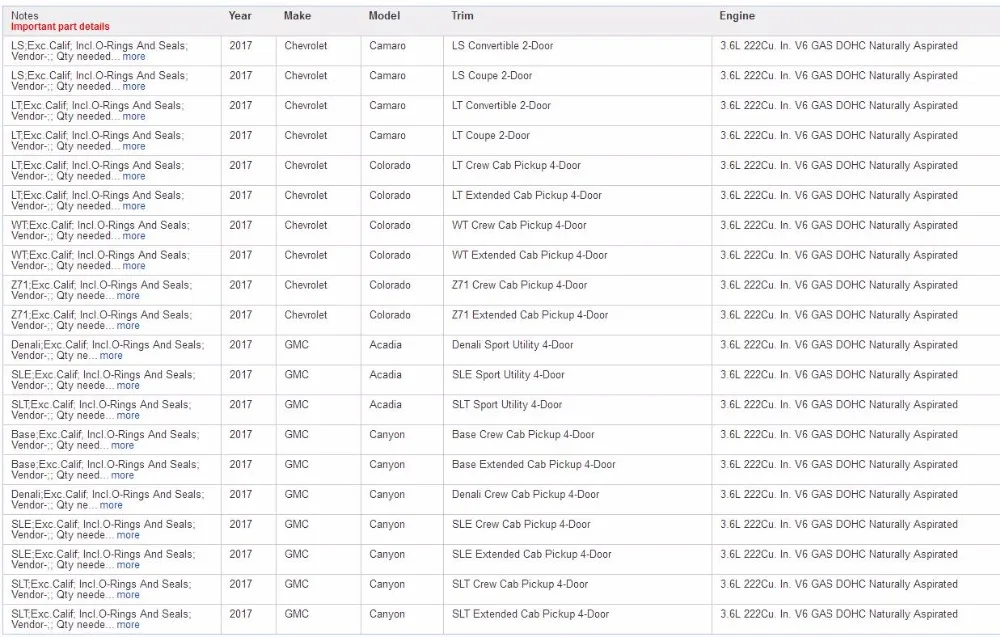
Task: Show more notes for WT Extended Cab Pickup row
Action: (x=134, y=267)
